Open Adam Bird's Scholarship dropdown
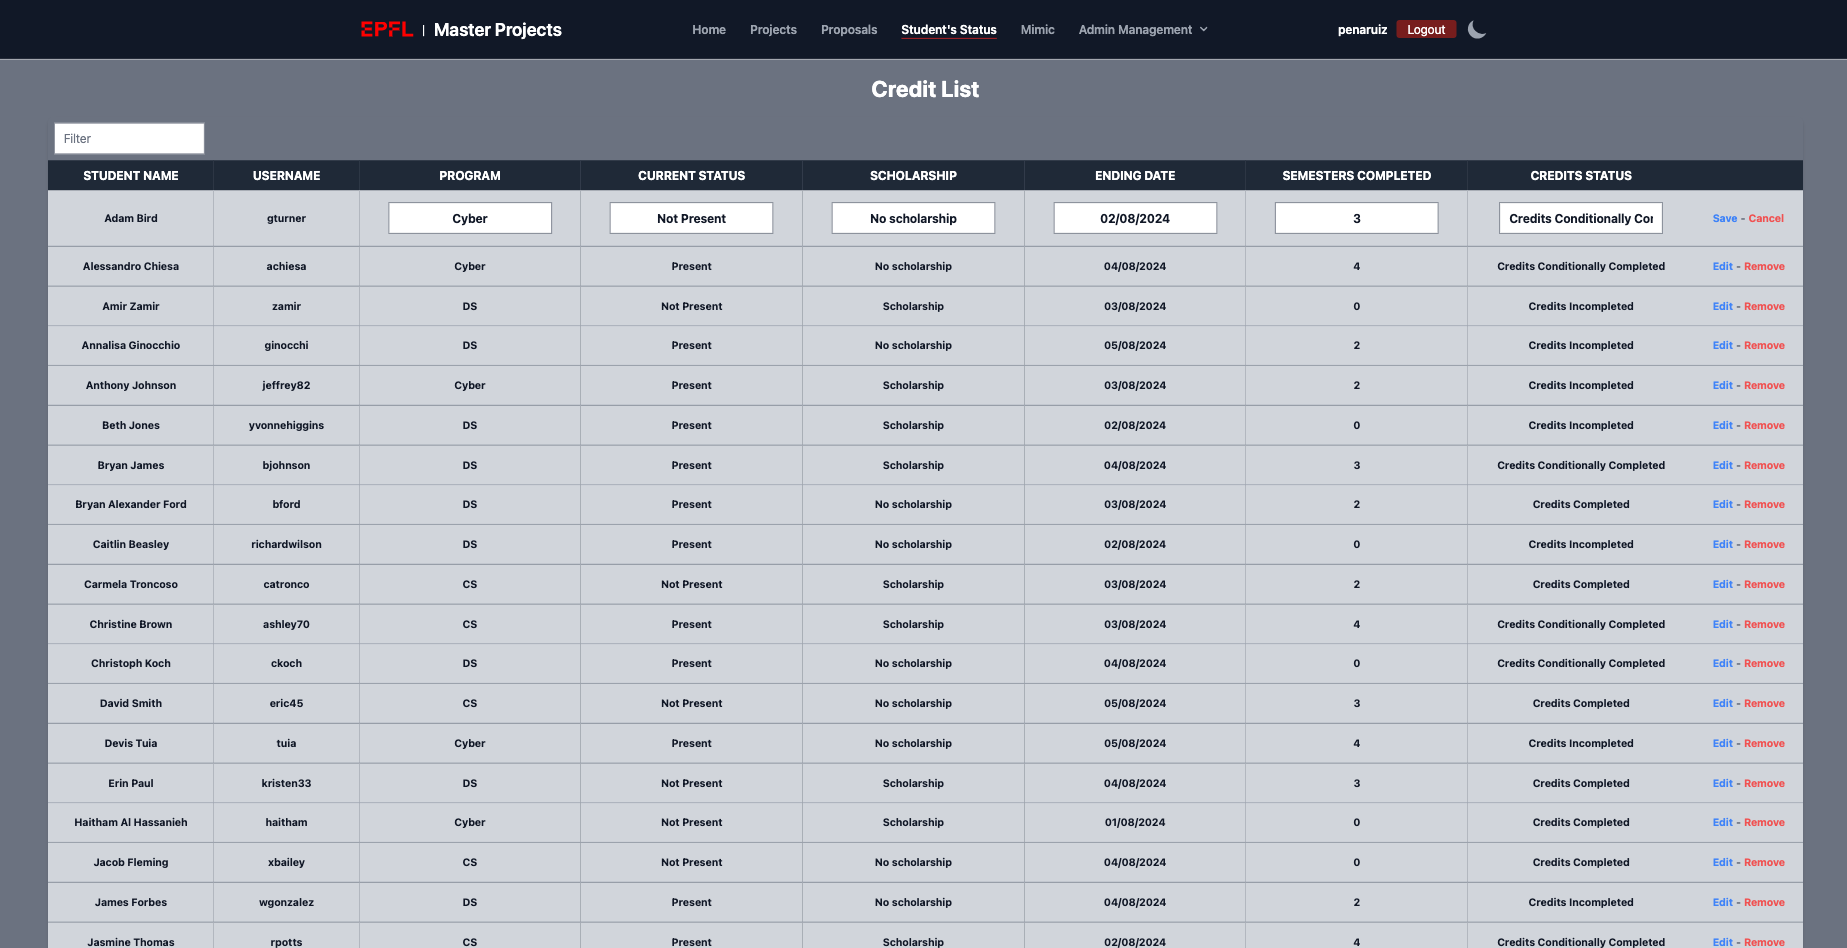The height and width of the screenshot is (948, 1847). coord(912,217)
